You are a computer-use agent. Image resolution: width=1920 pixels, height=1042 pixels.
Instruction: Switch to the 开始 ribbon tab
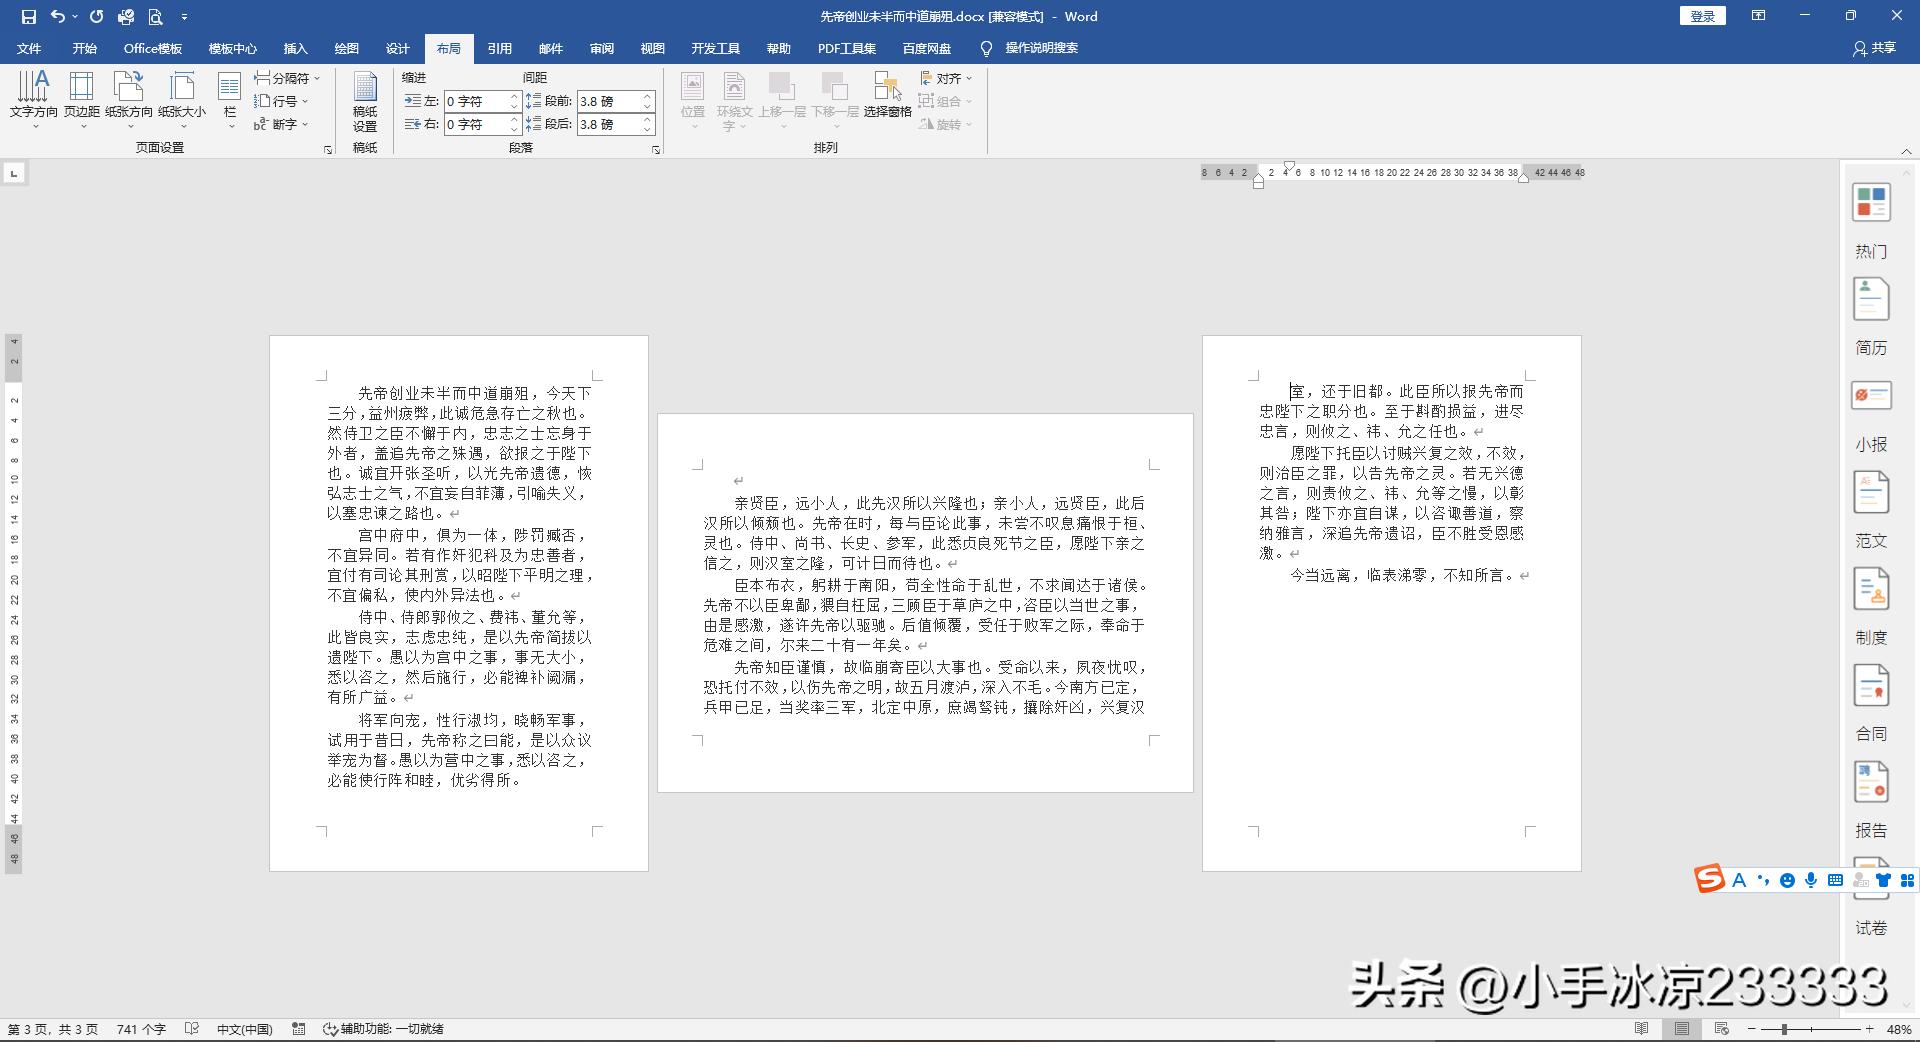tap(84, 48)
